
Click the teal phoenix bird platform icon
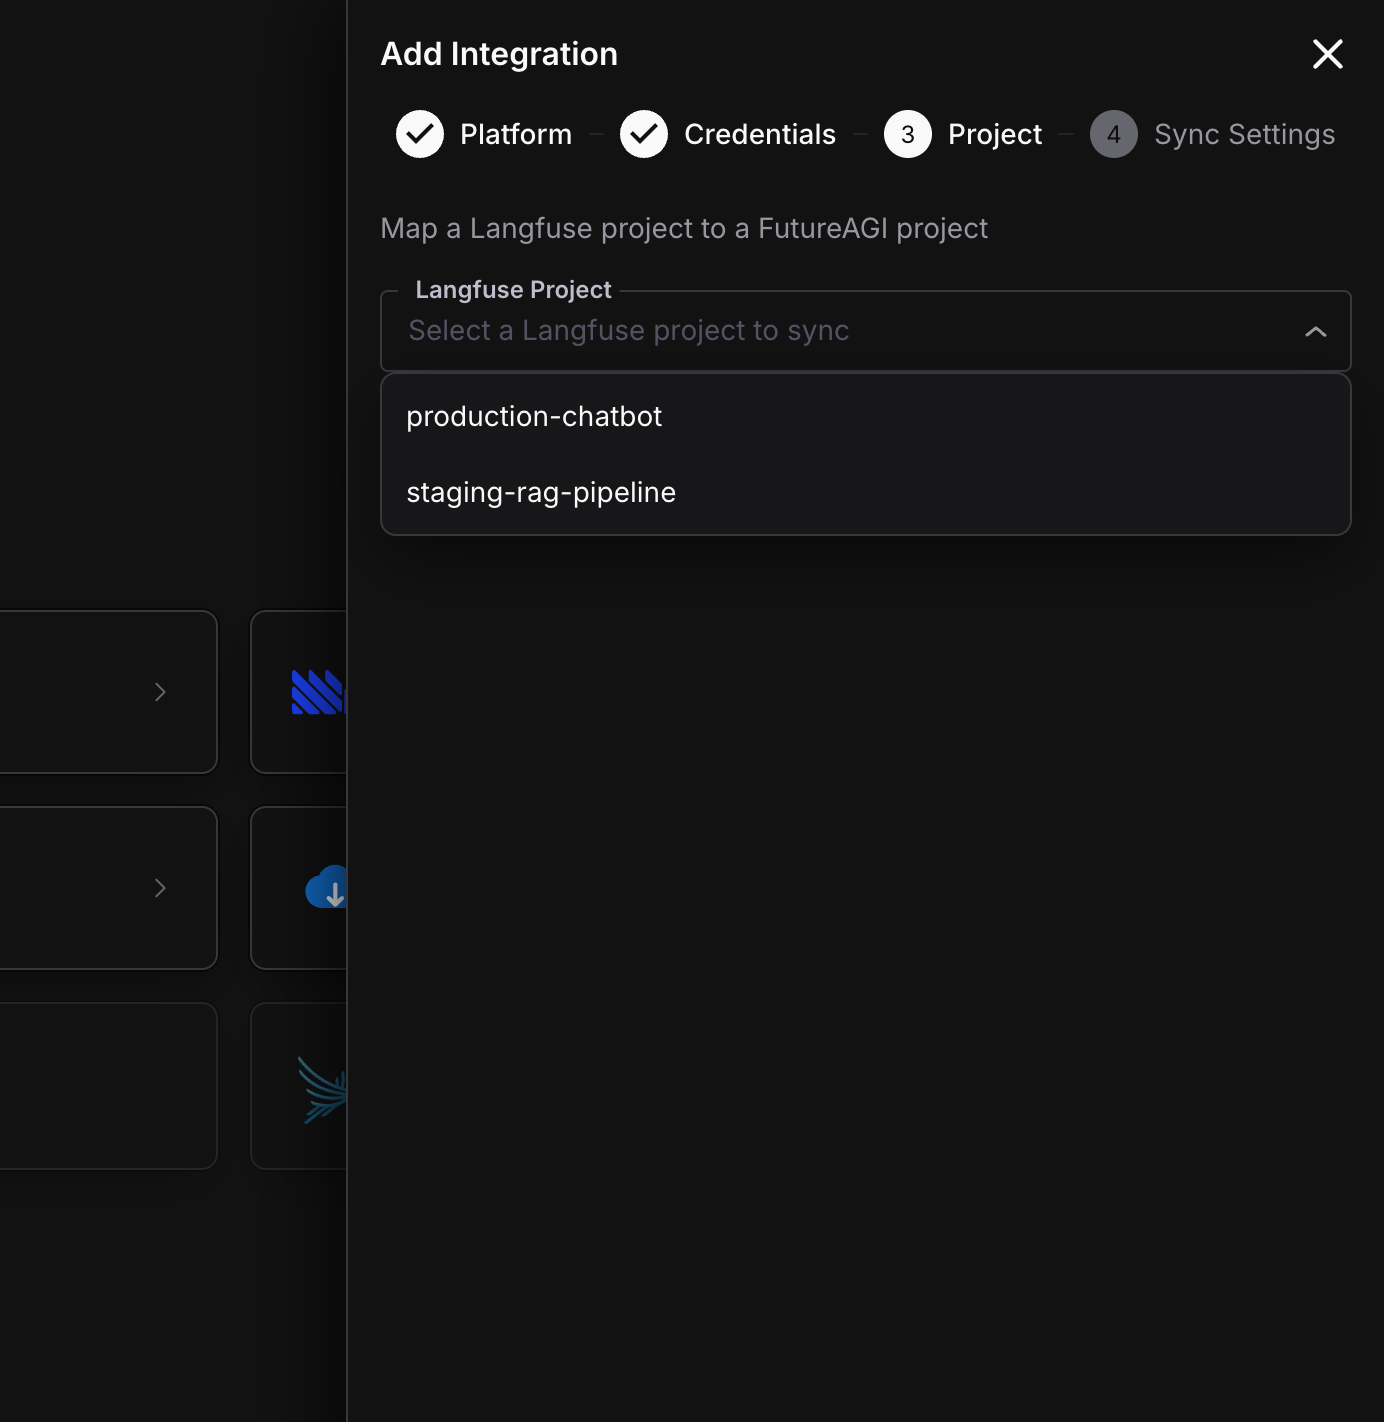coord(320,1086)
